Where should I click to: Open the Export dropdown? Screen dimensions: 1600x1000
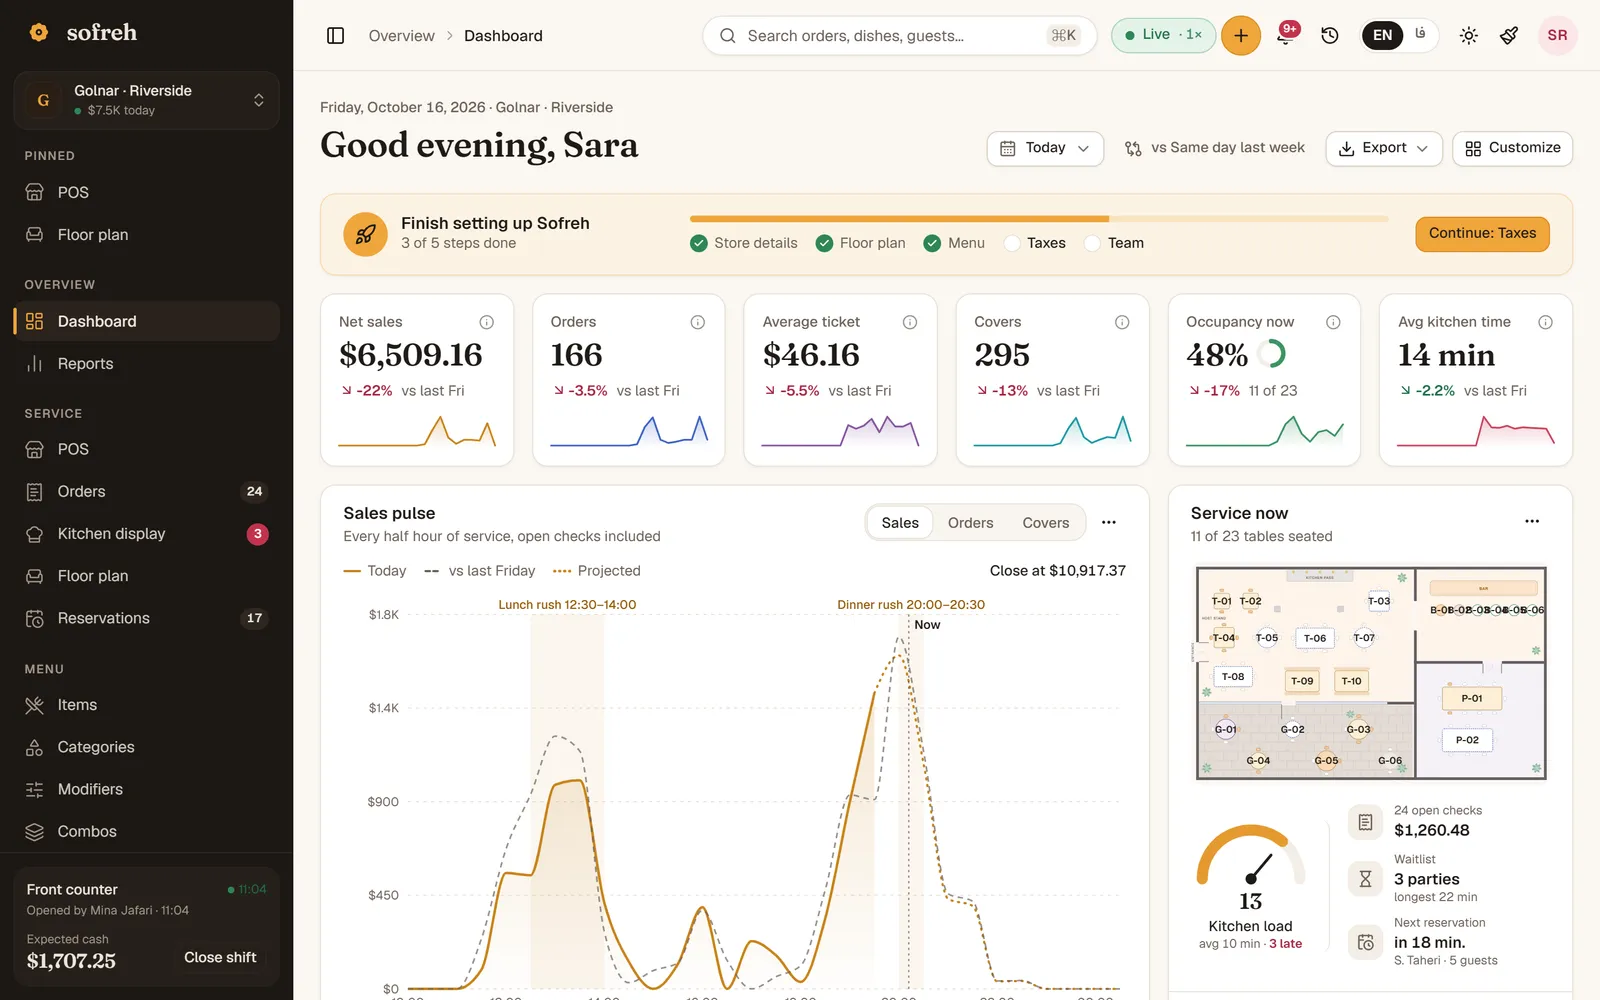coord(1384,148)
